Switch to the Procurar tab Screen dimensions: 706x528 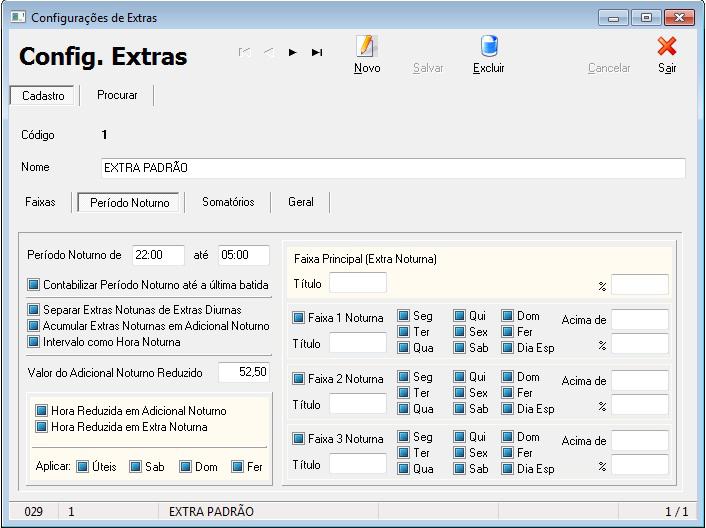[117, 95]
